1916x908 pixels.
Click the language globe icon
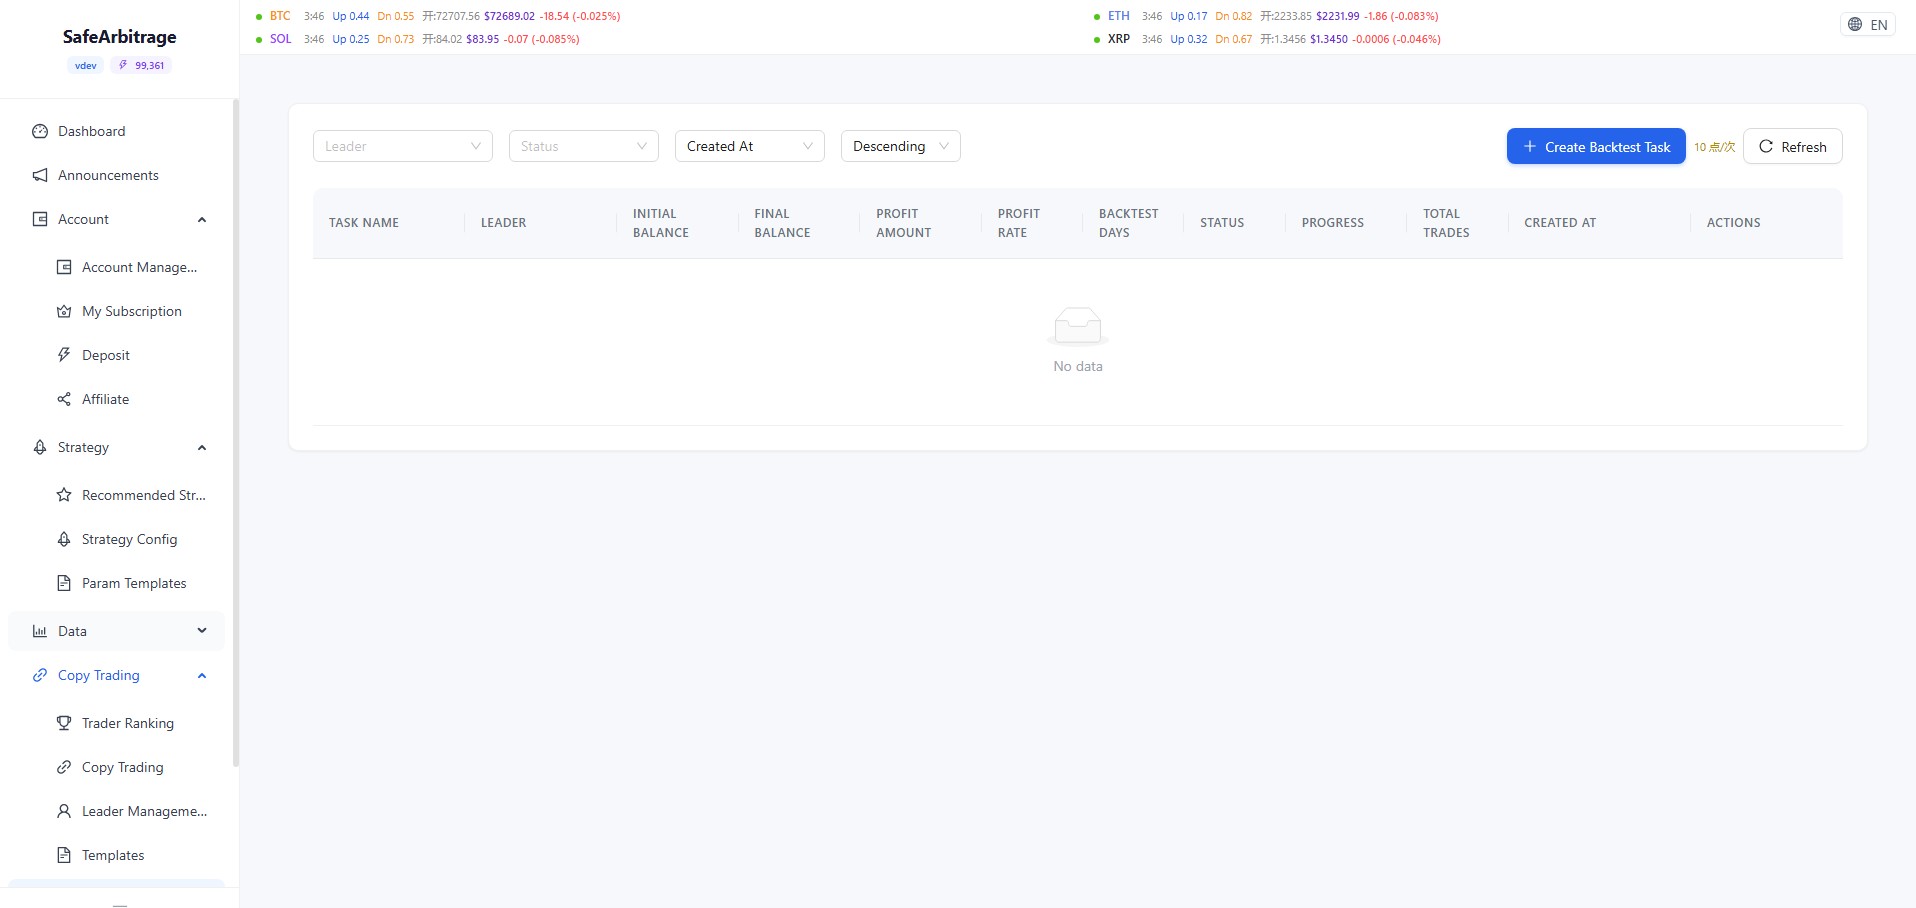click(1854, 24)
